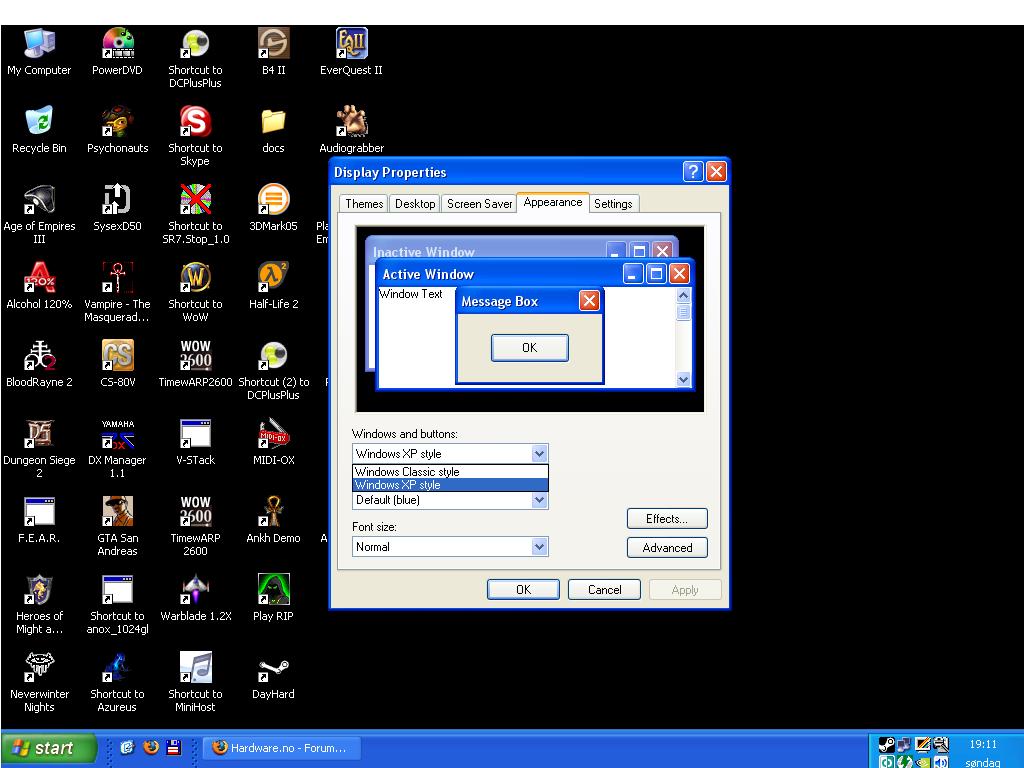The width and height of the screenshot is (1024, 768).
Task: Collapse the Windows and buttons dropdown arrow
Action: [x=539, y=453]
